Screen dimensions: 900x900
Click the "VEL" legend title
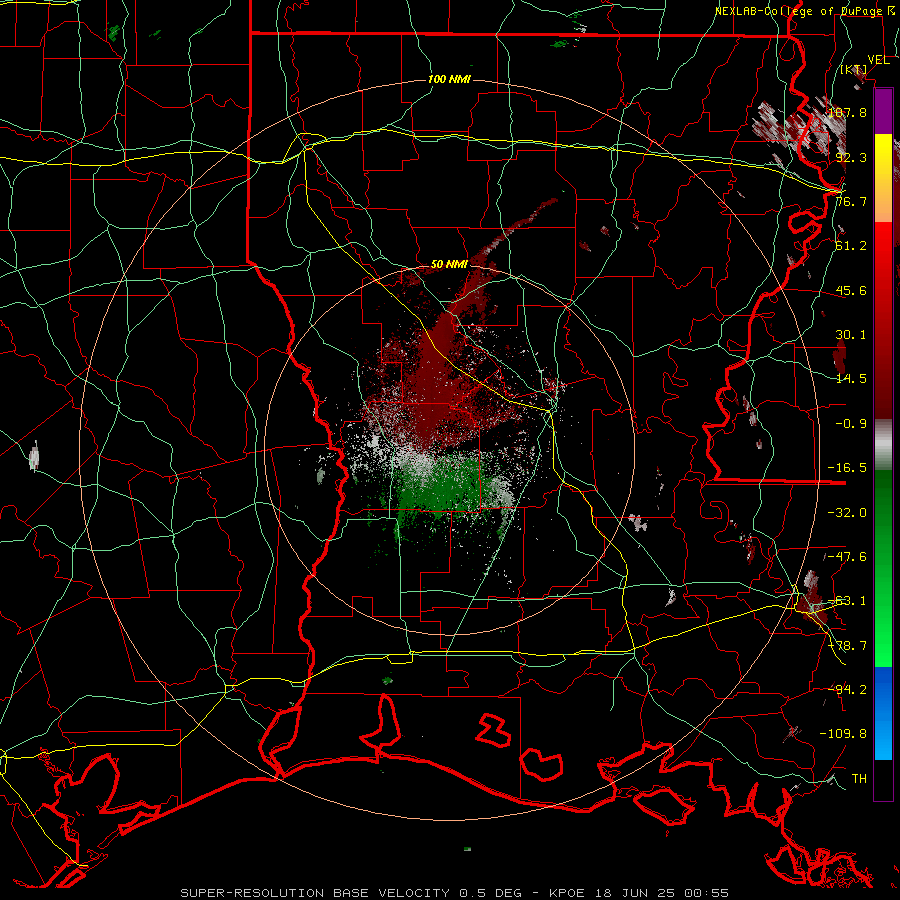pyautogui.click(x=878, y=60)
